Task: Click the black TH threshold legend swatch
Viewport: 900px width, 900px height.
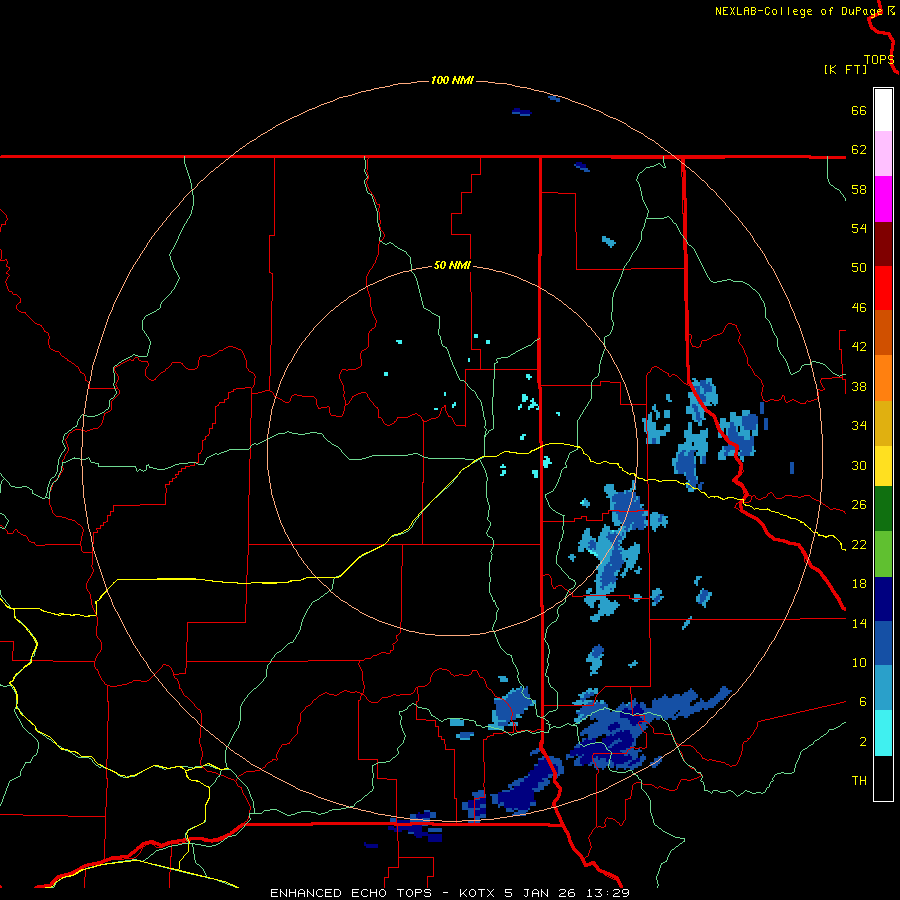Action: point(883,778)
